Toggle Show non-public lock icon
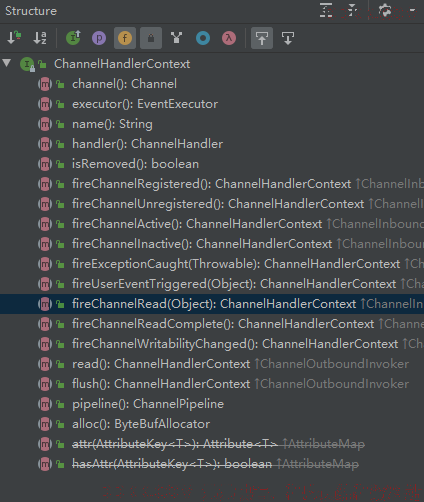Image resolution: width=424 pixels, height=502 pixels. tap(151, 38)
